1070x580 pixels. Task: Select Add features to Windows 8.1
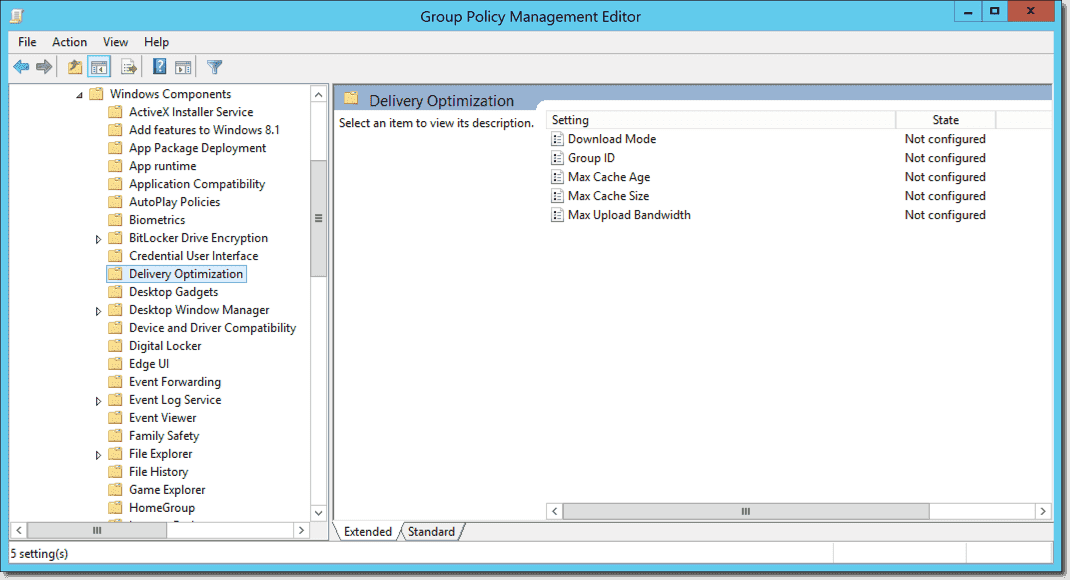coord(204,130)
